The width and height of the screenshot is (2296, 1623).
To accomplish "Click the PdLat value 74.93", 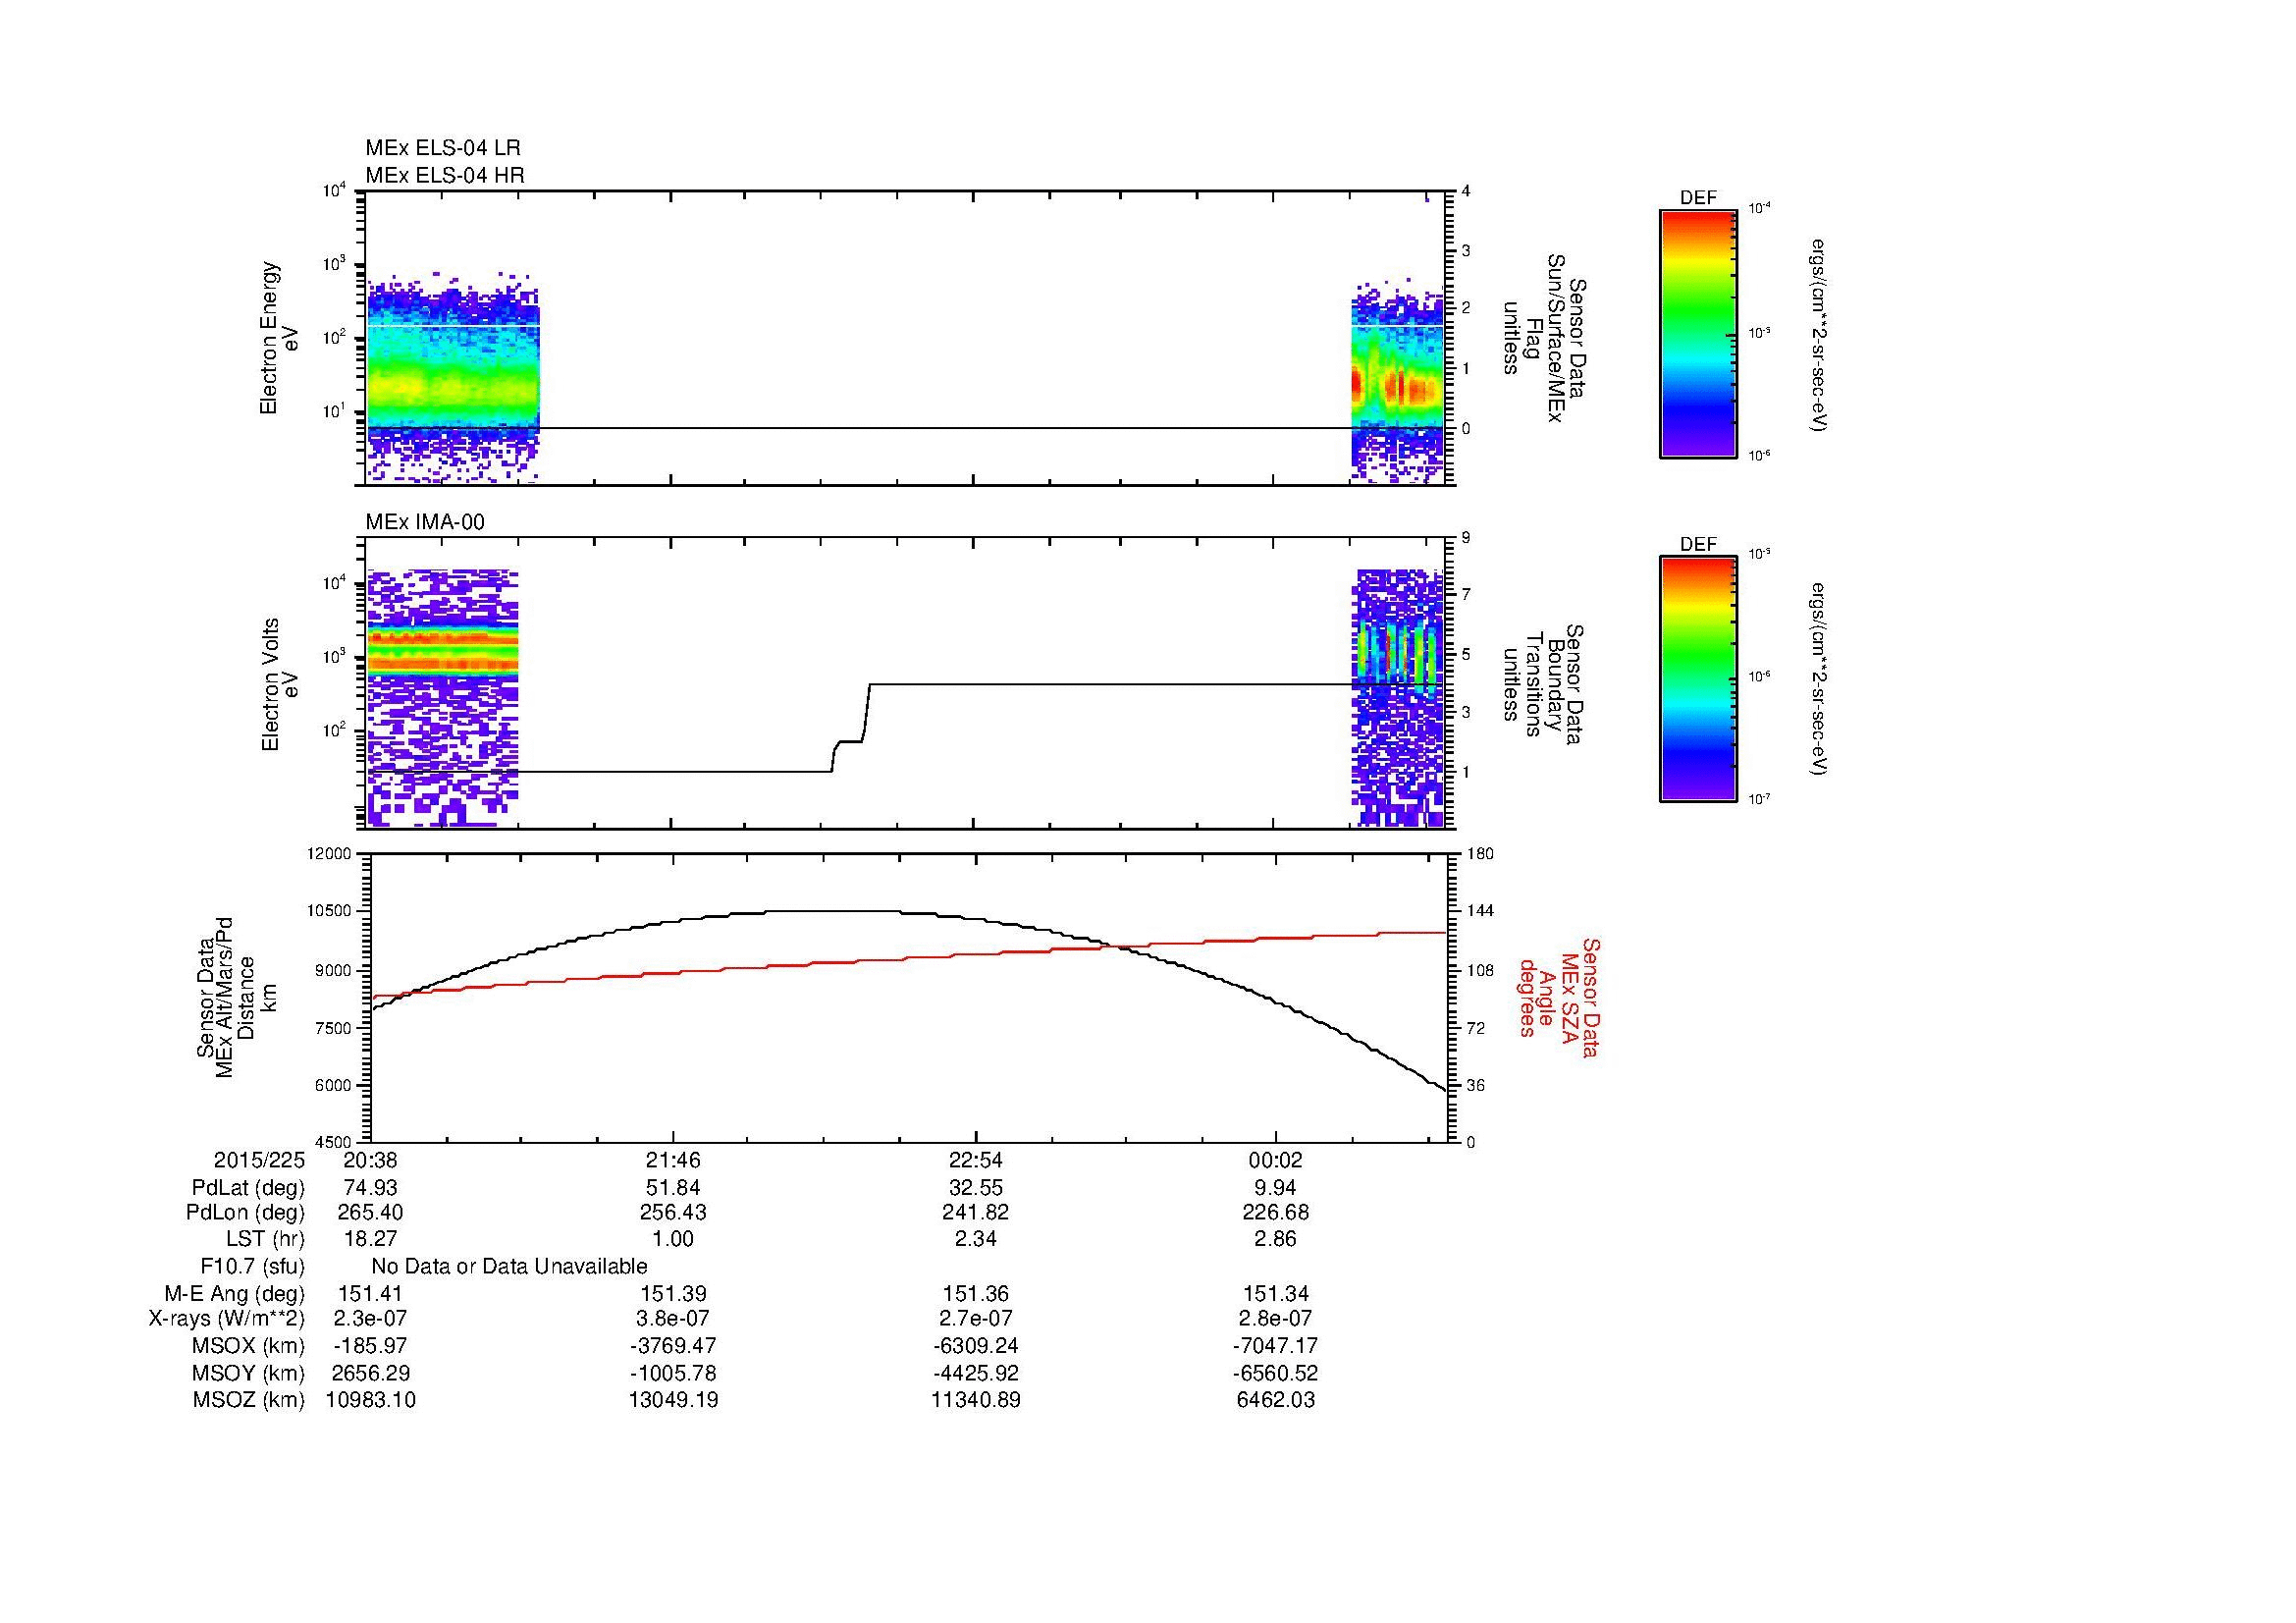I will point(370,1188).
